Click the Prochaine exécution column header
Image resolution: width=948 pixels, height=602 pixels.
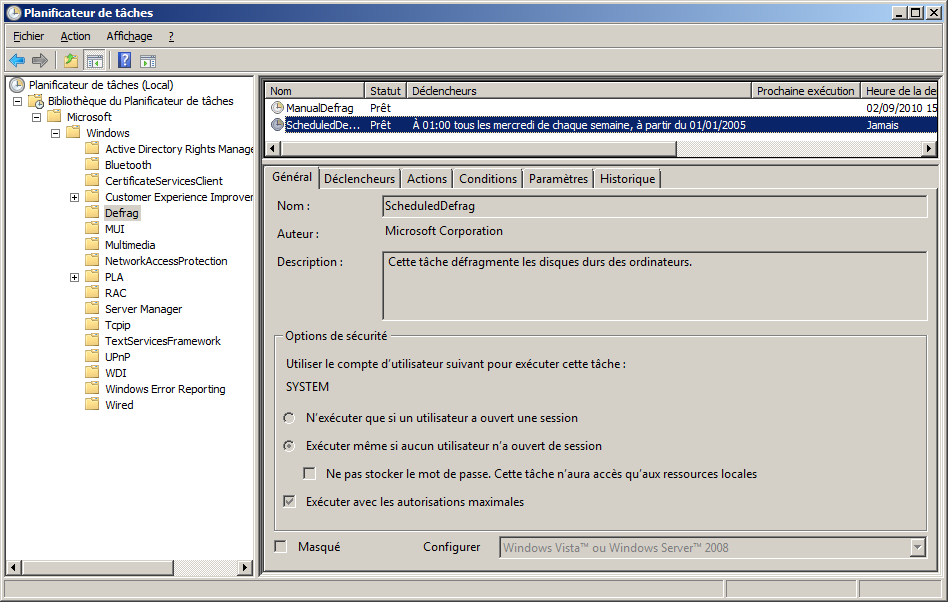805,91
